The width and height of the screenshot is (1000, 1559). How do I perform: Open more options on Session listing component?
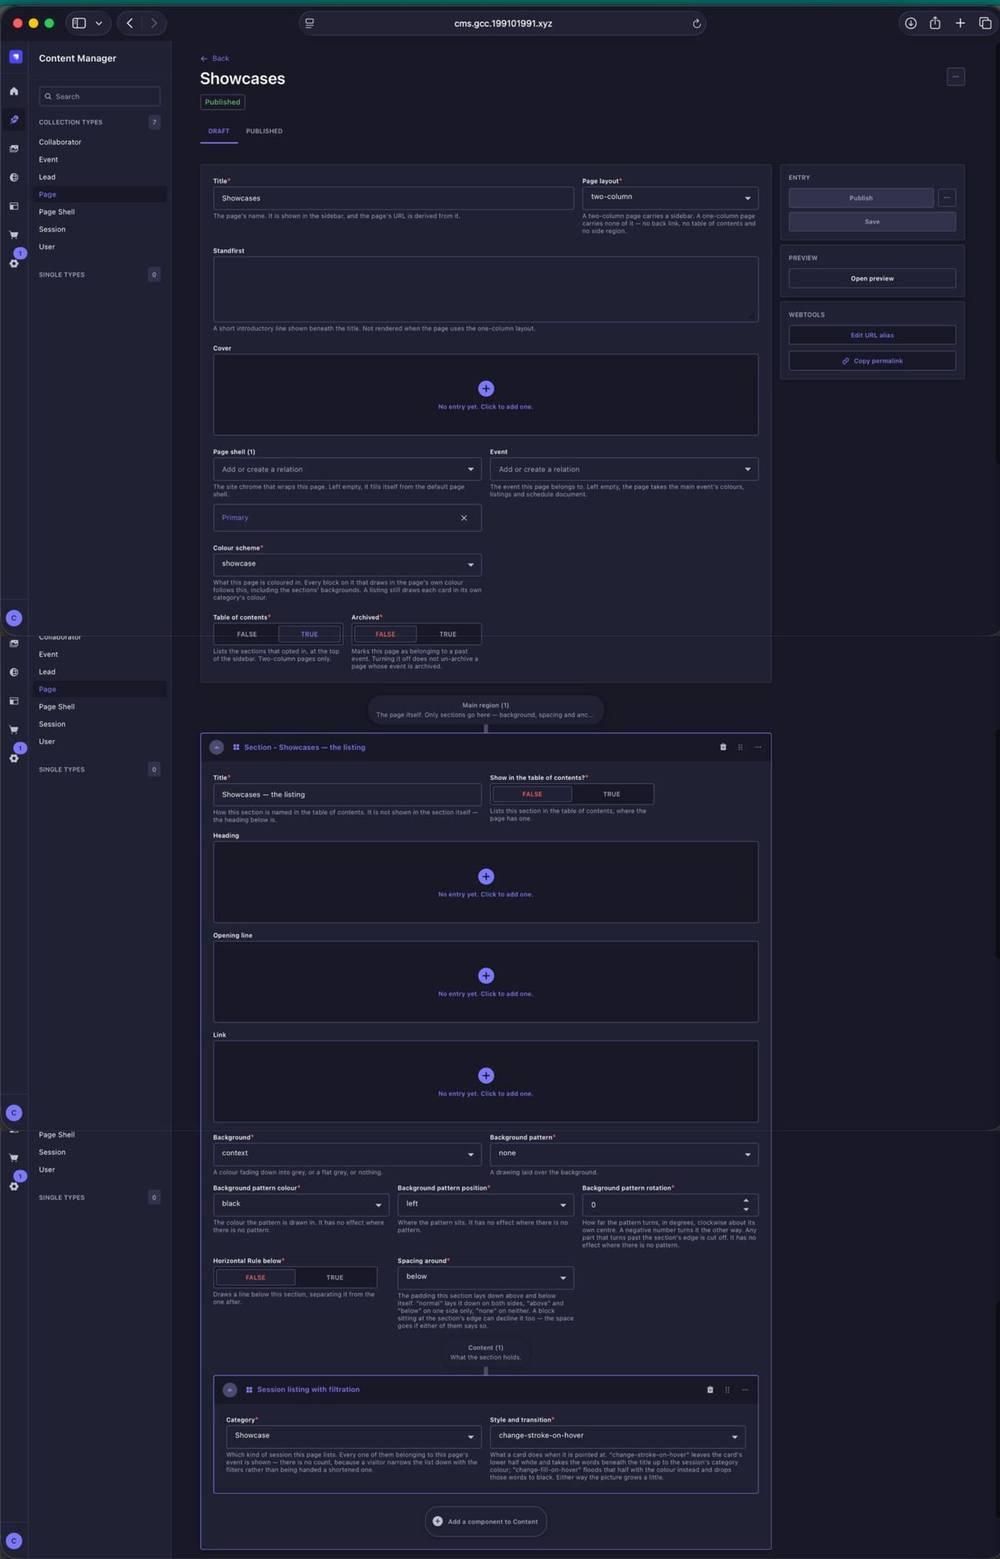[x=745, y=1389]
